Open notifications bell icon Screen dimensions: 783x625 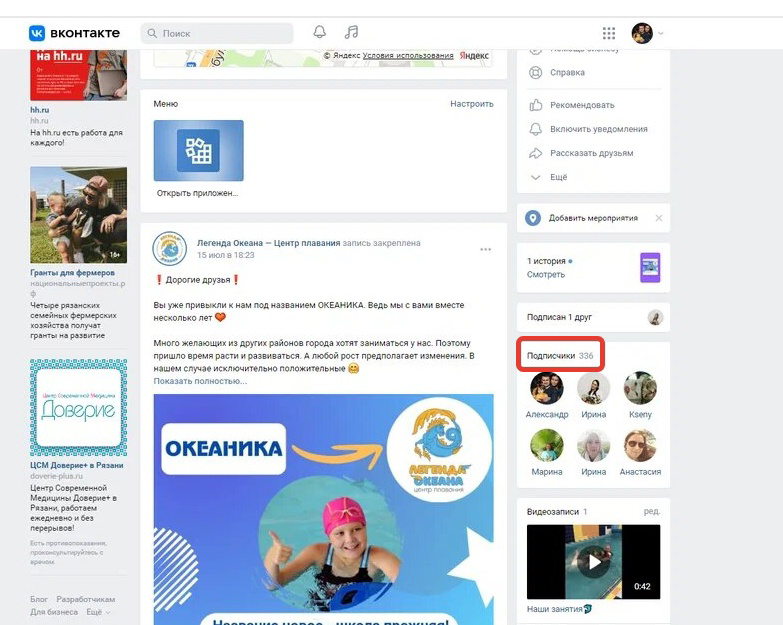pos(320,32)
